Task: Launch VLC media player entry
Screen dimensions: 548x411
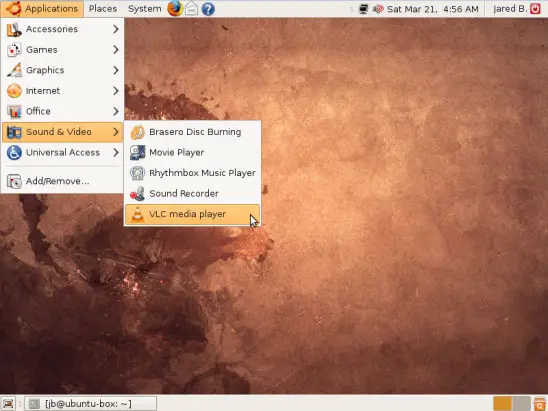Action: 192,214
